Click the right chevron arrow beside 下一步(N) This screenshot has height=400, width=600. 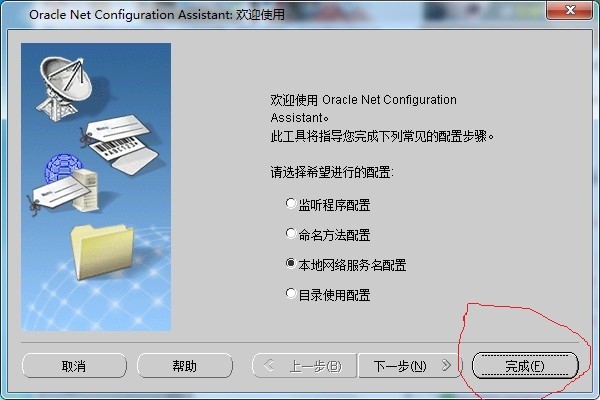446,365
